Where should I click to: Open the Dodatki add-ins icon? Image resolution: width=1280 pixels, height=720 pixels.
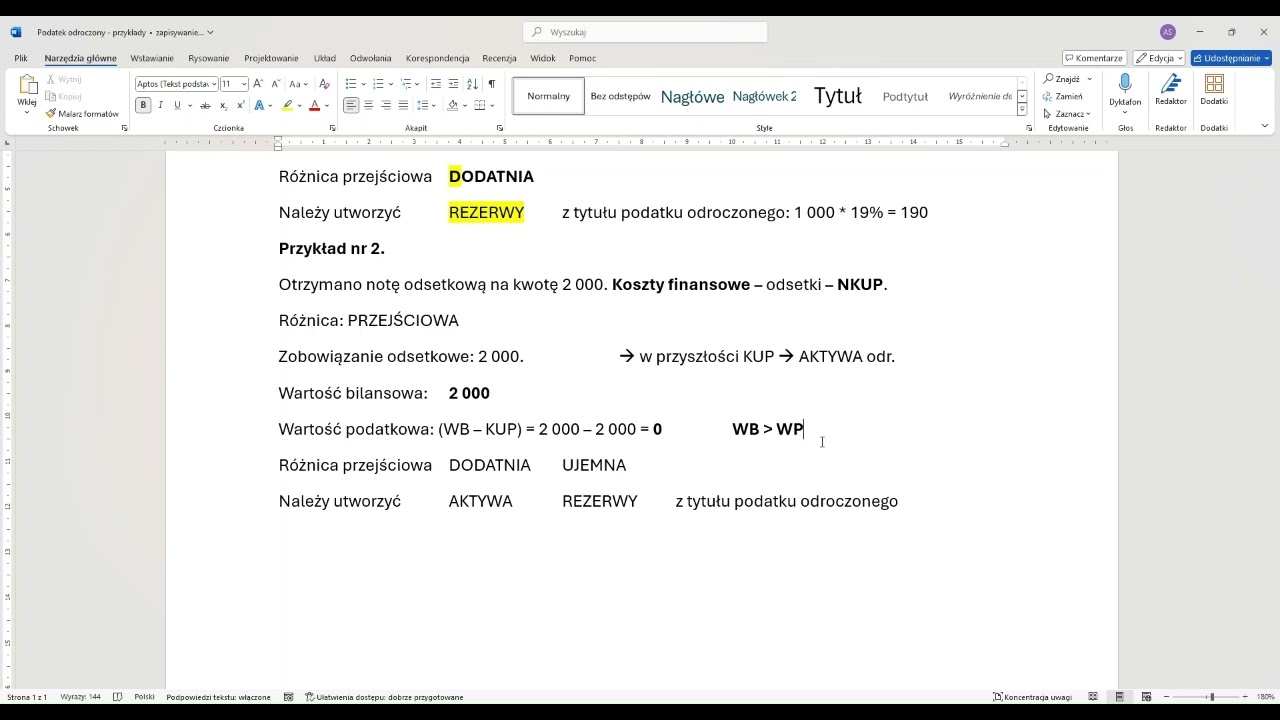(x=1214, y=84)
